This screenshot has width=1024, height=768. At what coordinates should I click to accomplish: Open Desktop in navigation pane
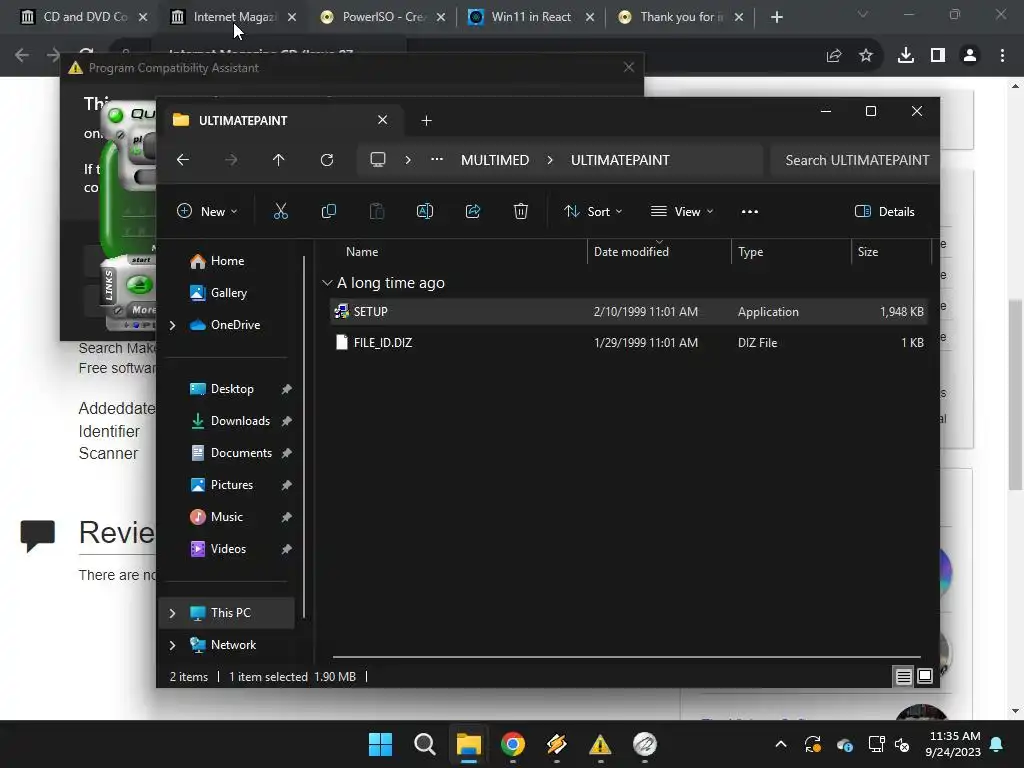pyautogui.click(x=226, y=389)
